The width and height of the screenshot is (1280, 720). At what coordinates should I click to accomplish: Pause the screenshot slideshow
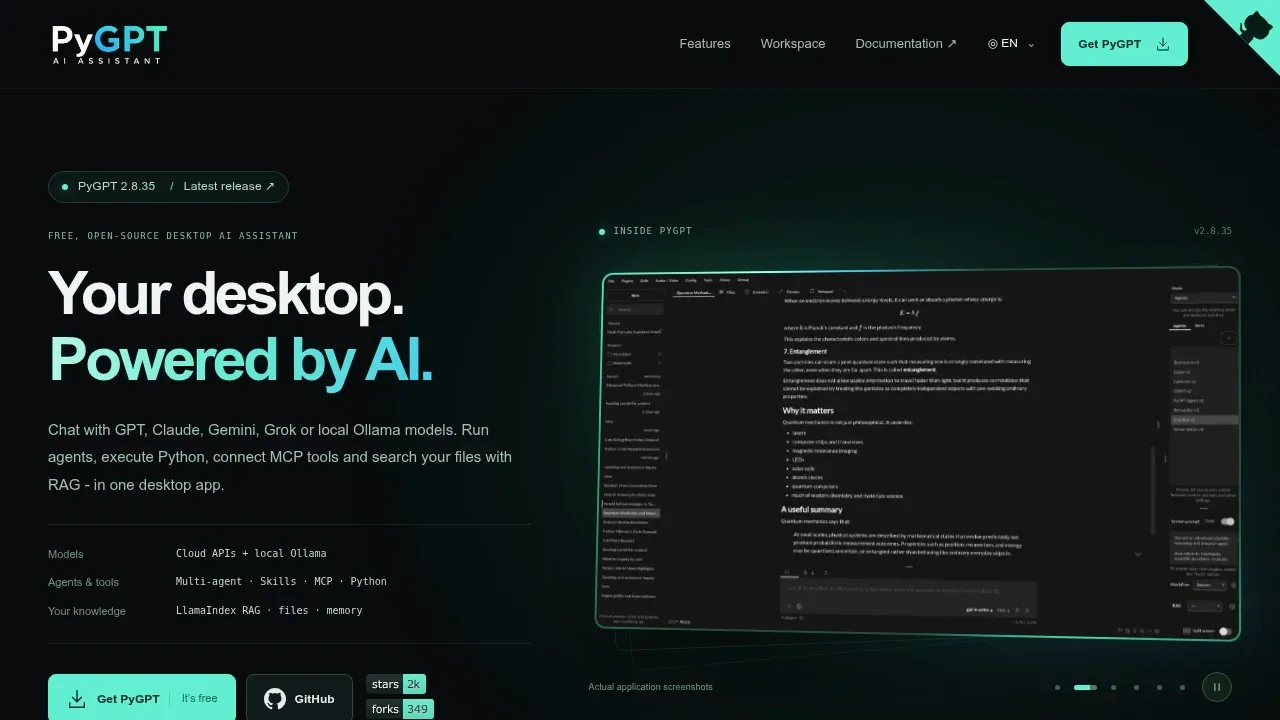coord(1217,687)
